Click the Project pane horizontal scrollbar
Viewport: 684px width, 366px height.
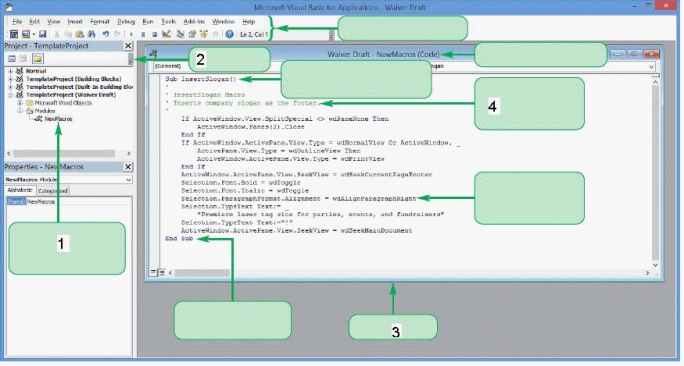[68, 154]
